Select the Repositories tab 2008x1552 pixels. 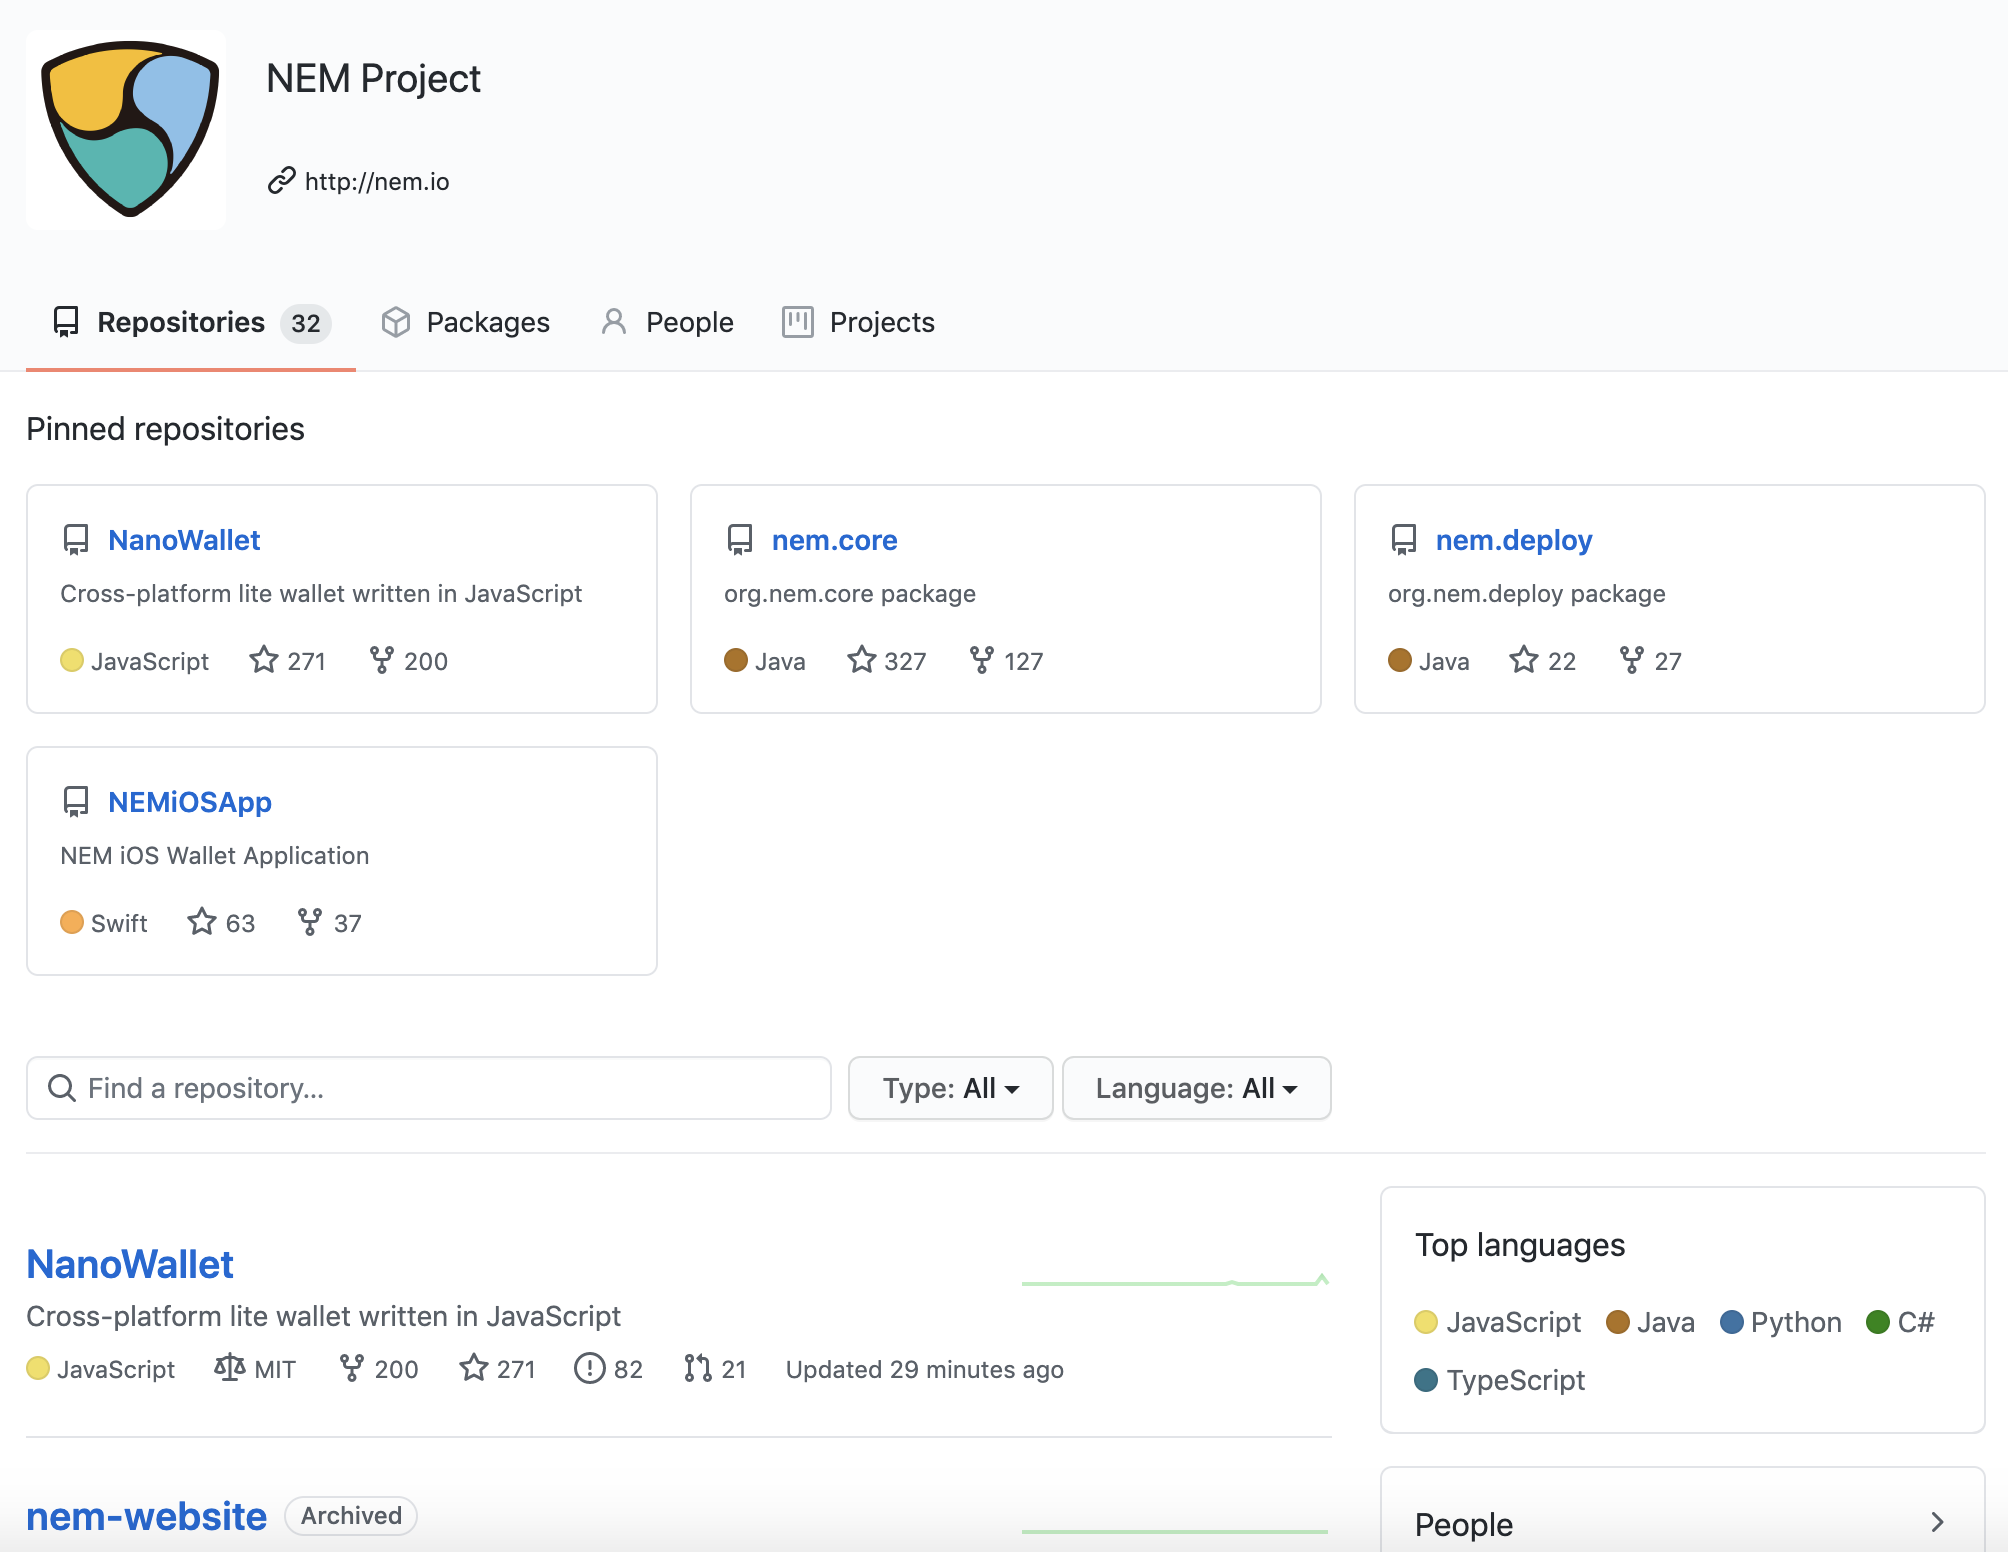[191, 322]
